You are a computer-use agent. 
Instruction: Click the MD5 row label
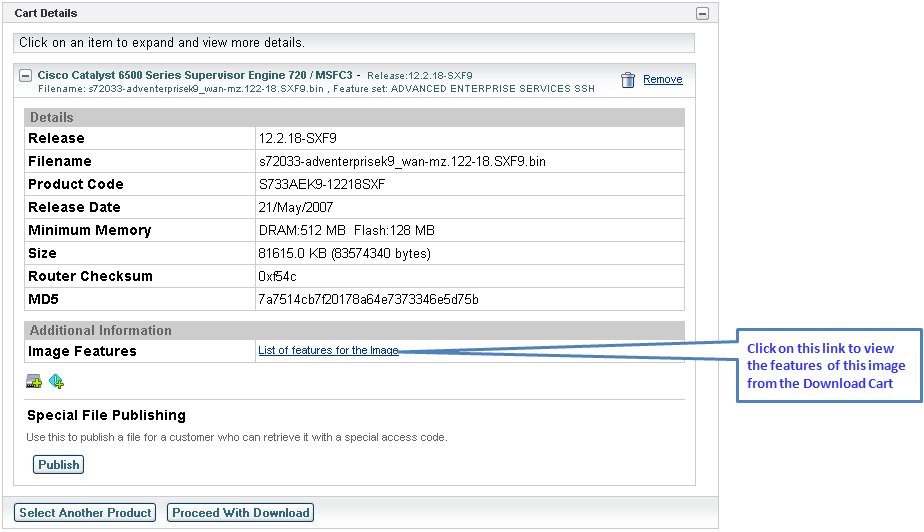pos(44,299)
